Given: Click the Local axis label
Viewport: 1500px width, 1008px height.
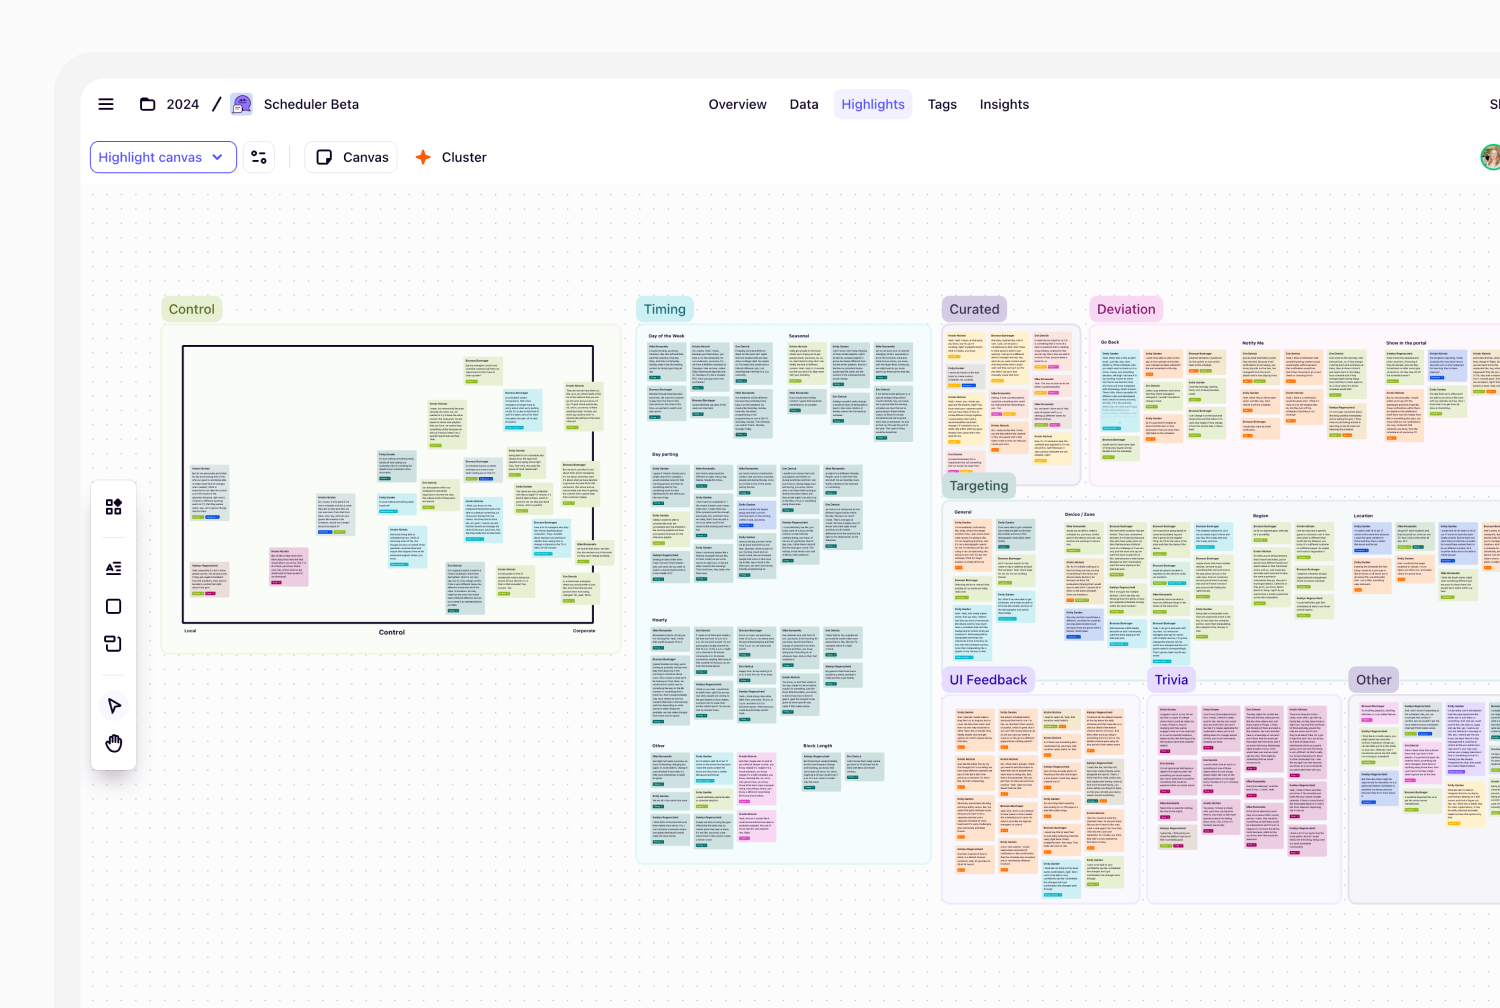Looking at the screenshot, I should (x=190, y=631).
